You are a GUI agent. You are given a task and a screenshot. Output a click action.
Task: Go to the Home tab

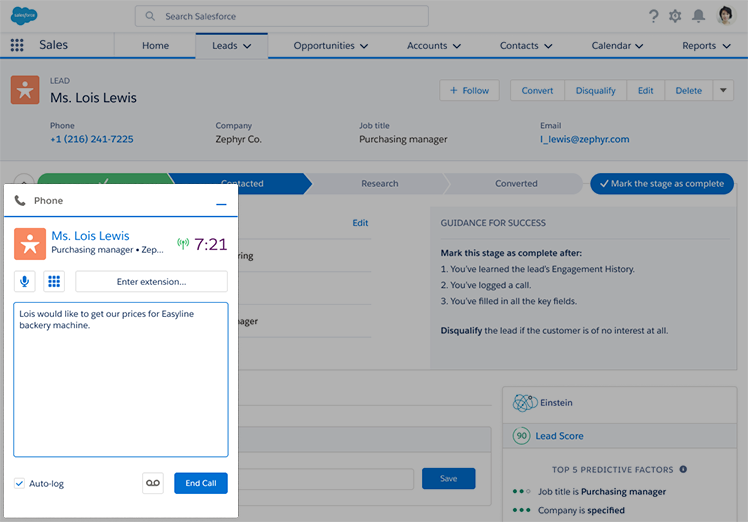tap(156, 46)
